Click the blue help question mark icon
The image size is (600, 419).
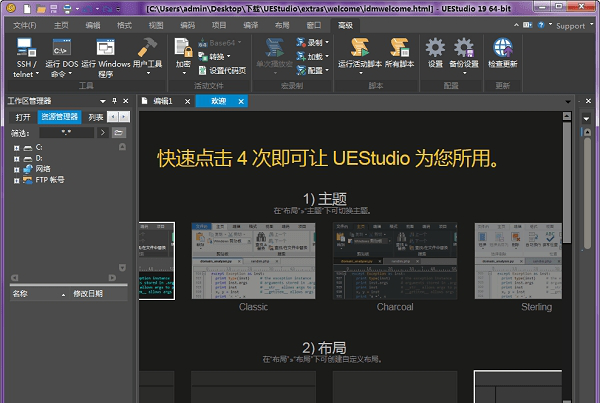click(541, 25)
